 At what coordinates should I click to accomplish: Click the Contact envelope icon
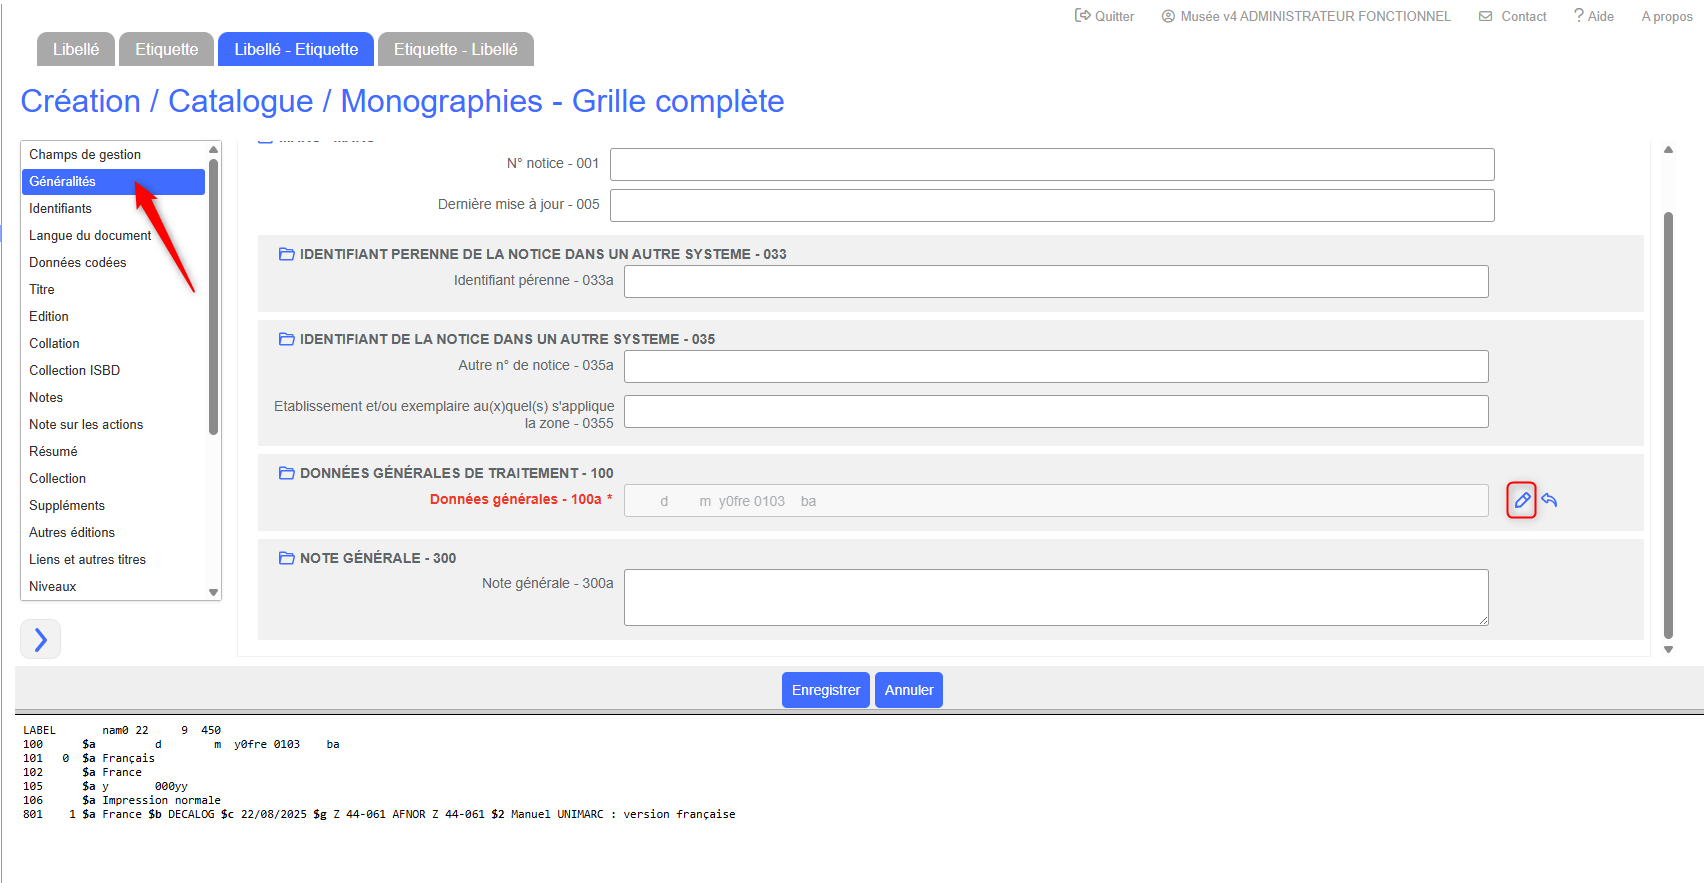[x=1486, y=16]
